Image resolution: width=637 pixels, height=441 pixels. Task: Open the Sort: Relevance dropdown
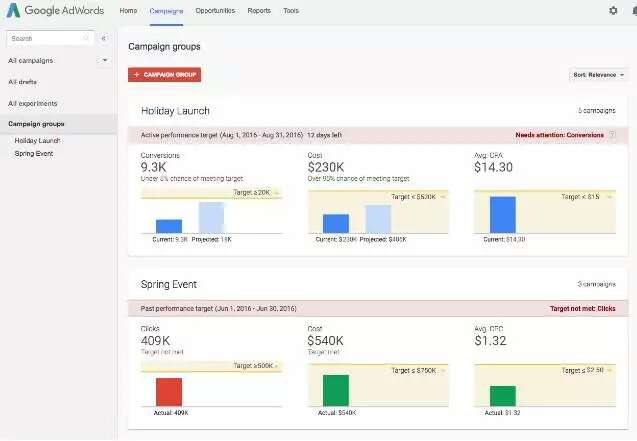pyautogui.click(x=598, y=75)
